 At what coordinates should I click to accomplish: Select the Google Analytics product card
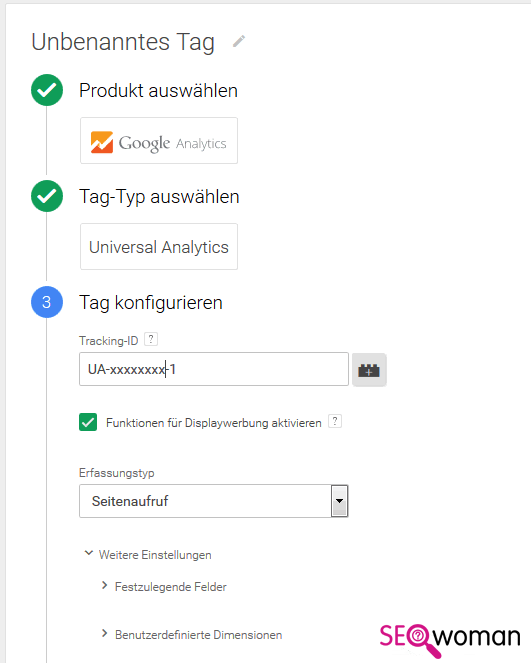[159, 141]
